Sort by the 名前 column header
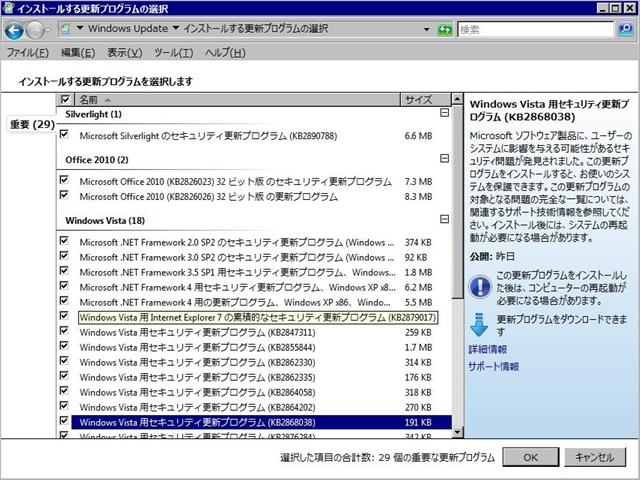The width and height of the screenshot is (640, 480). coord(237,100)
